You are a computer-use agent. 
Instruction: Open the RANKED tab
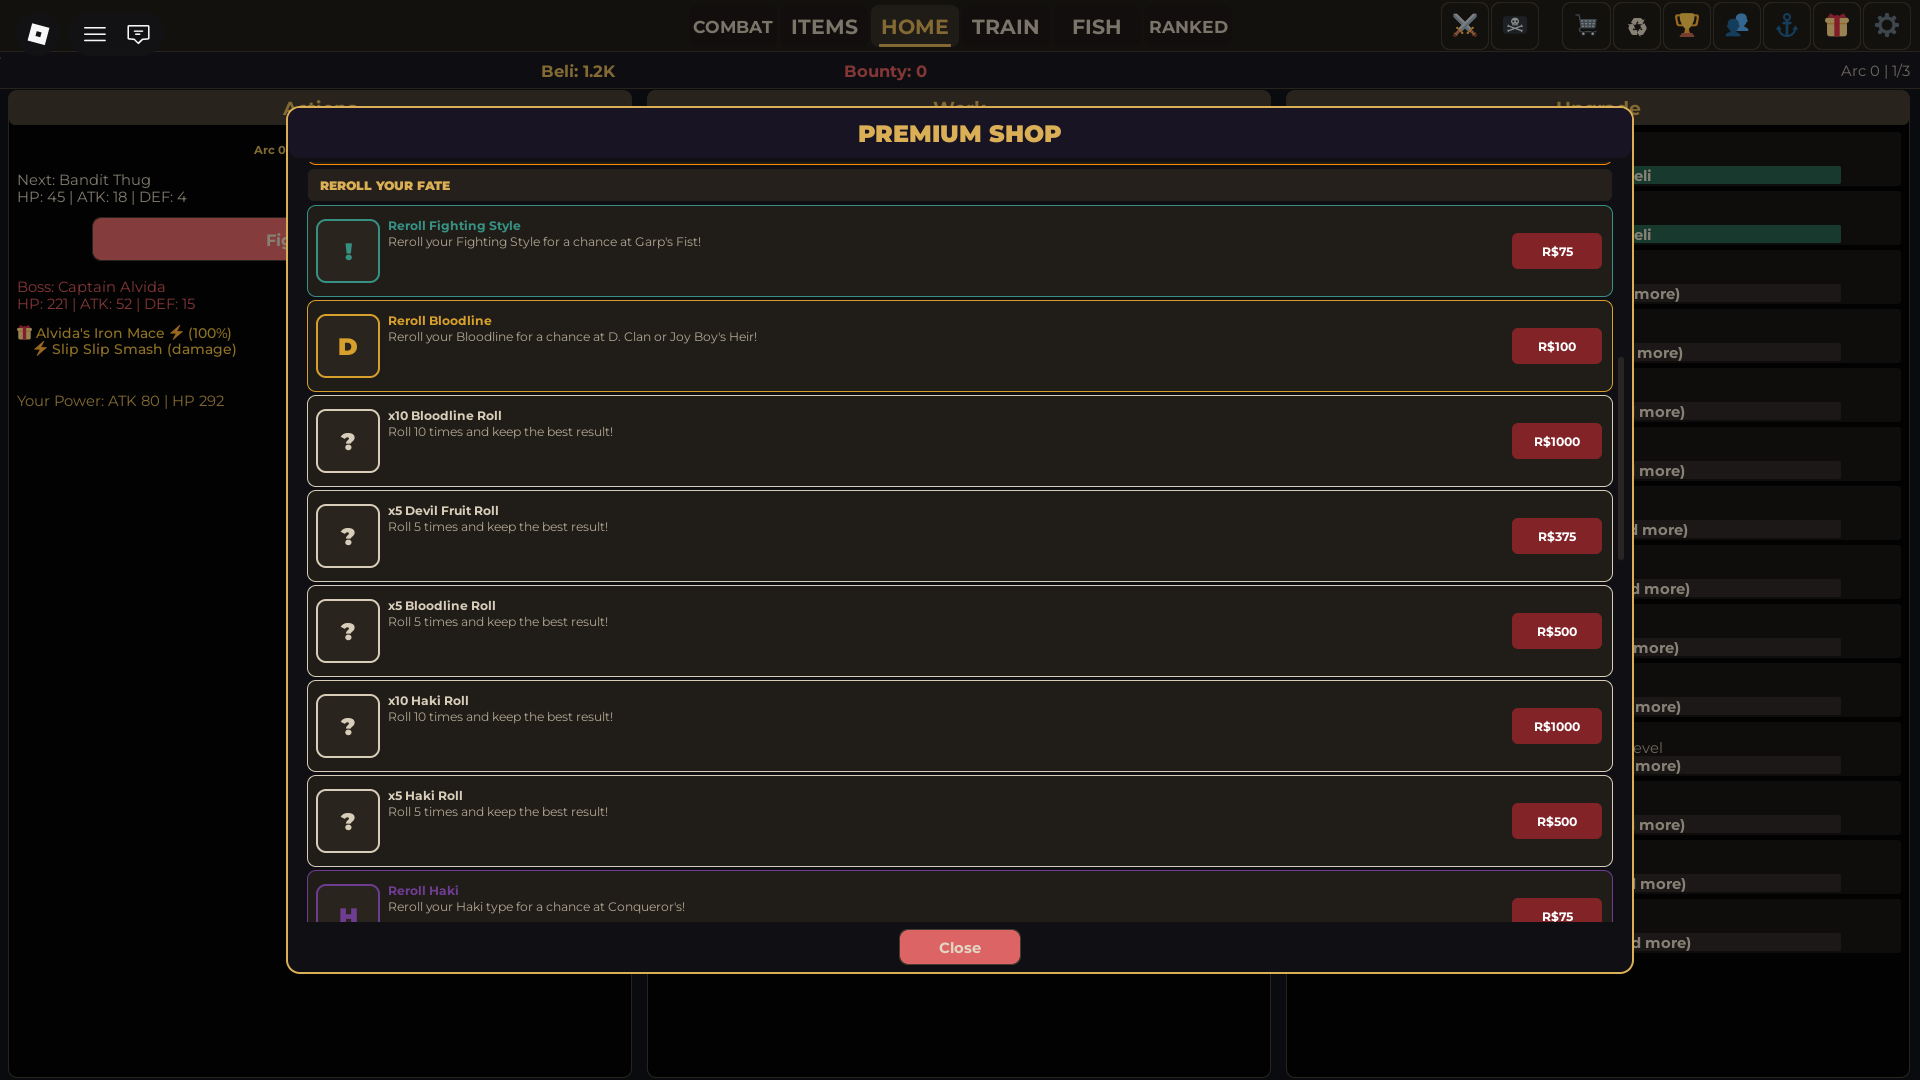[1188, 27]
